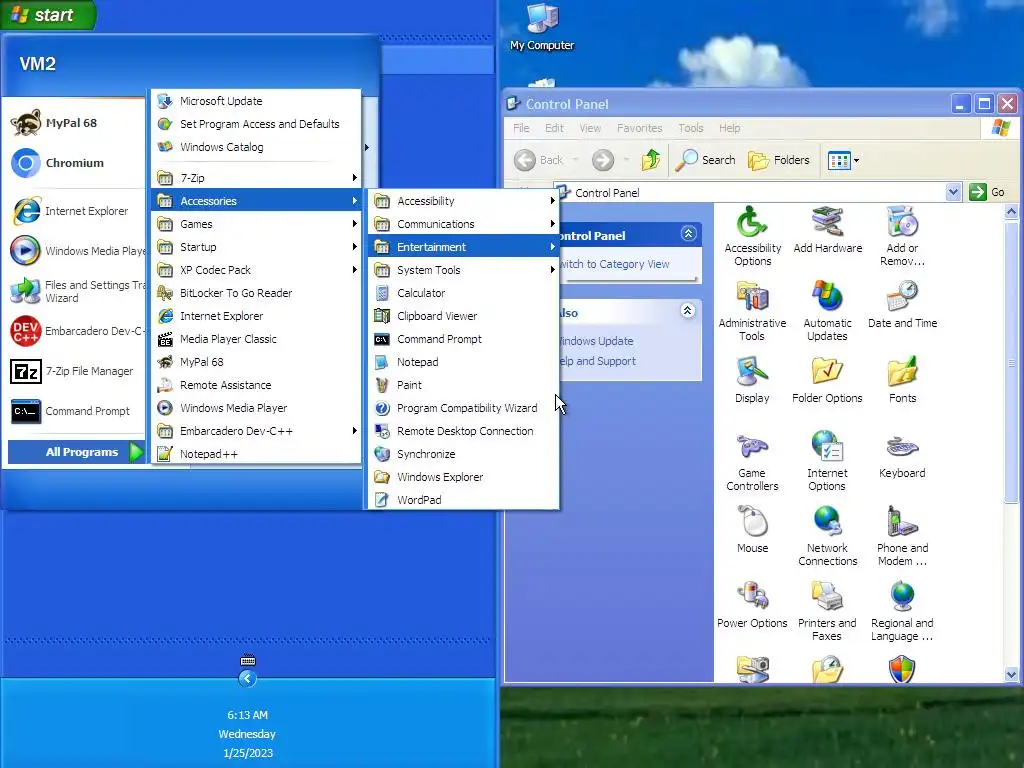Viewport: 1024px width, 768px height.
Task: Open the Add Hardware applet
Action: coord(827,230)
